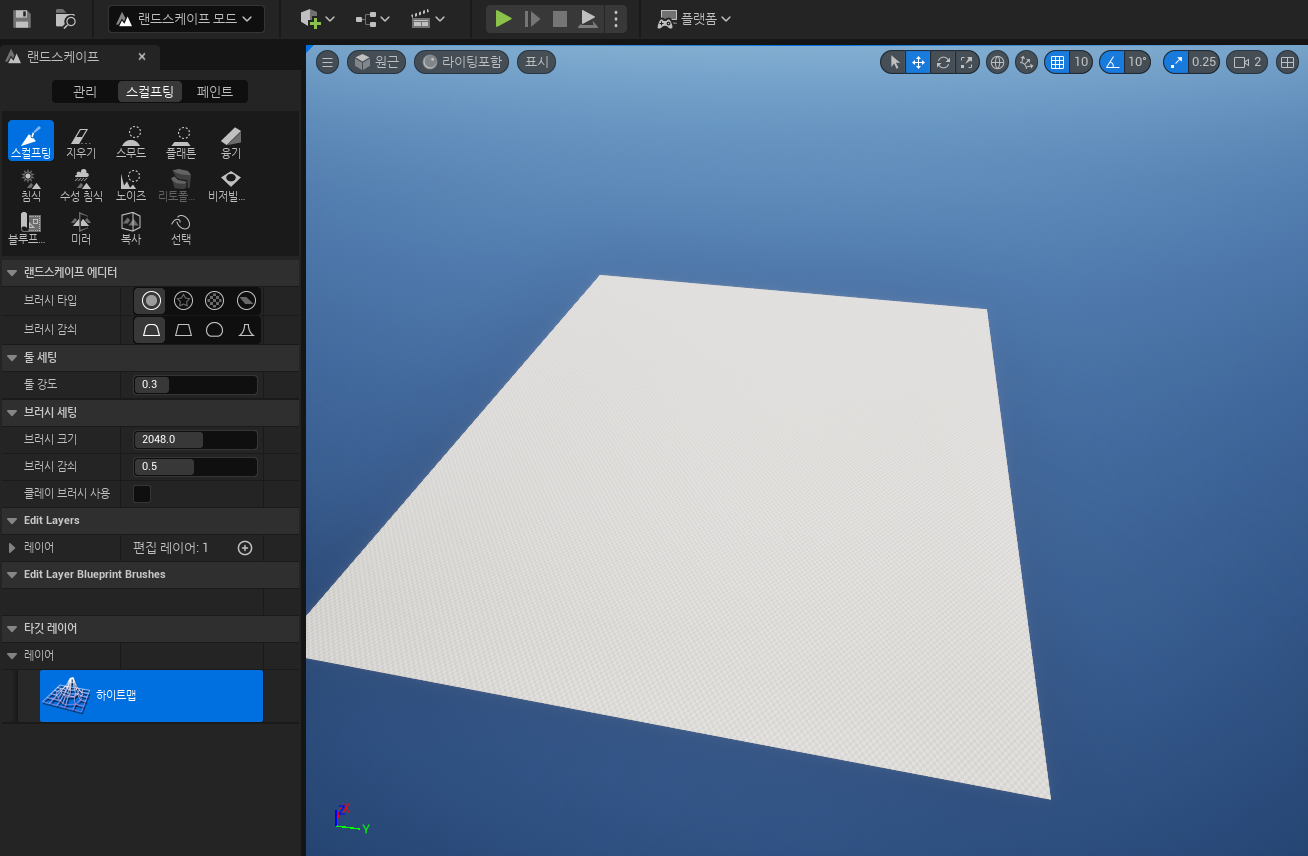The image size is (1308, 856).
Task: Open the add content cube dropdown
Action: (318, 18)
